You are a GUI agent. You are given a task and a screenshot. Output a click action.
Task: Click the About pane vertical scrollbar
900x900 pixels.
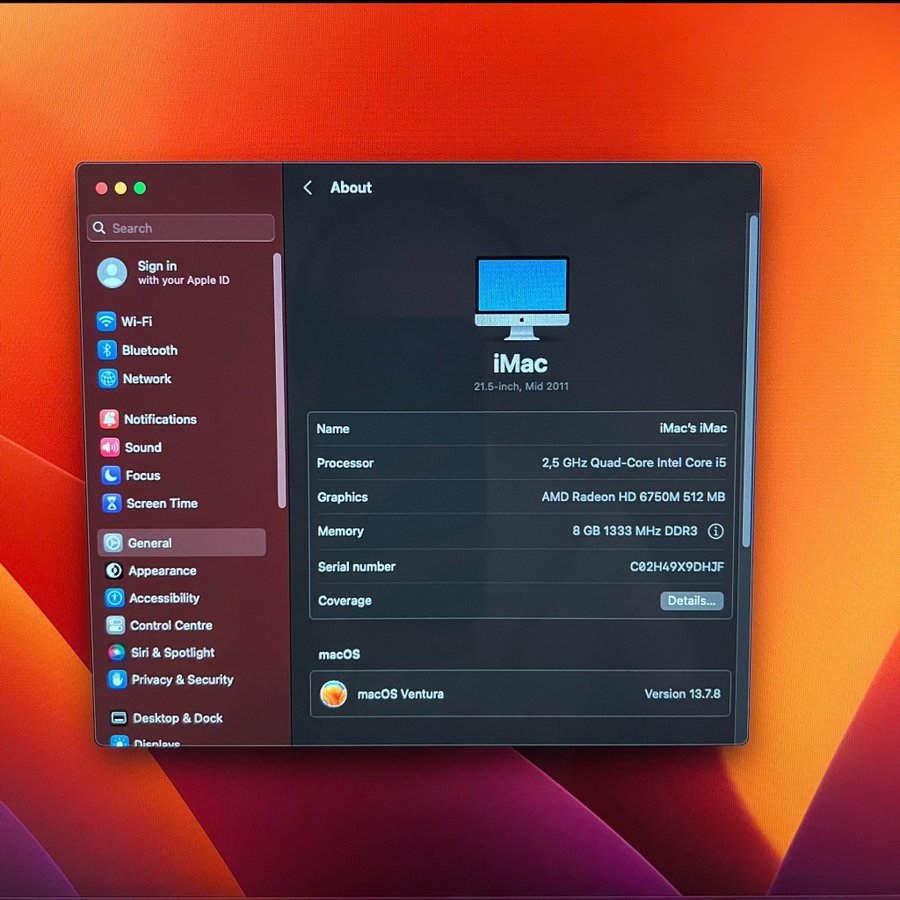tap(753, 380)
